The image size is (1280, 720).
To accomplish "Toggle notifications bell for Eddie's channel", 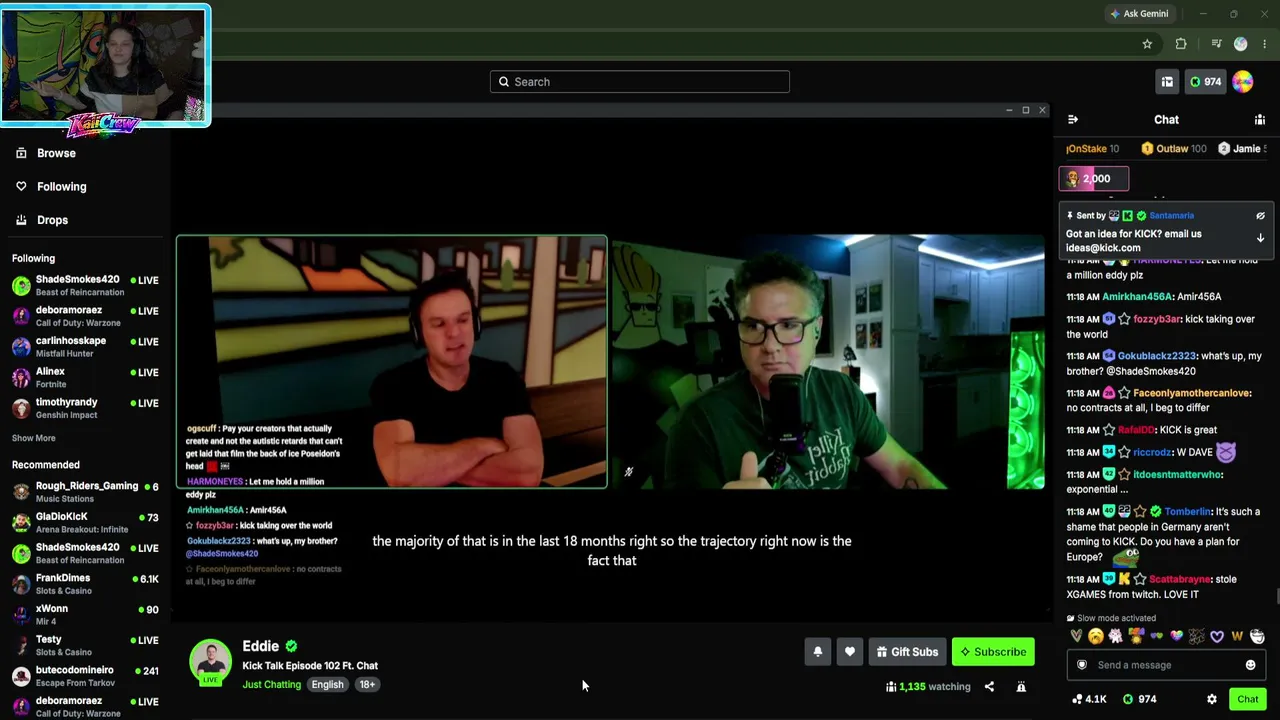I will (x=817, y=652).
